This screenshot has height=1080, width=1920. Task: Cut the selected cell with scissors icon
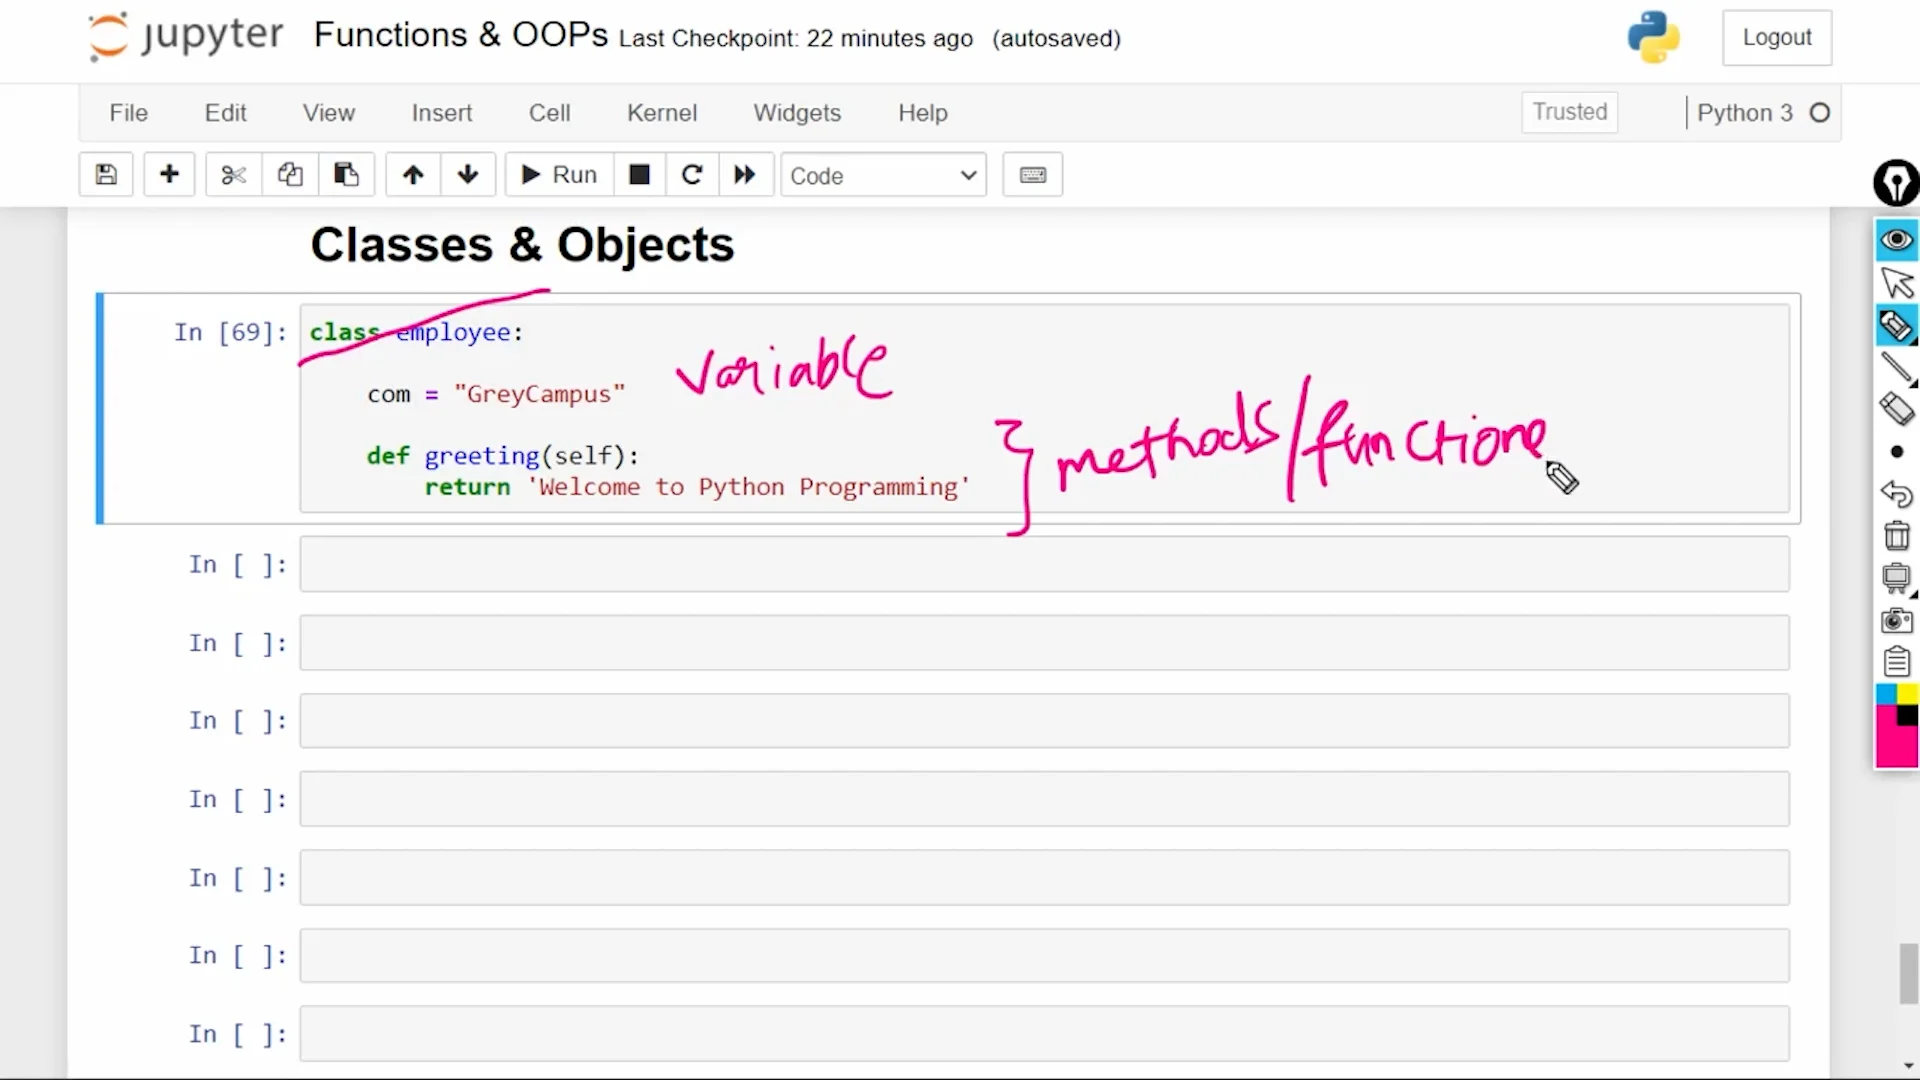point(232,174)
